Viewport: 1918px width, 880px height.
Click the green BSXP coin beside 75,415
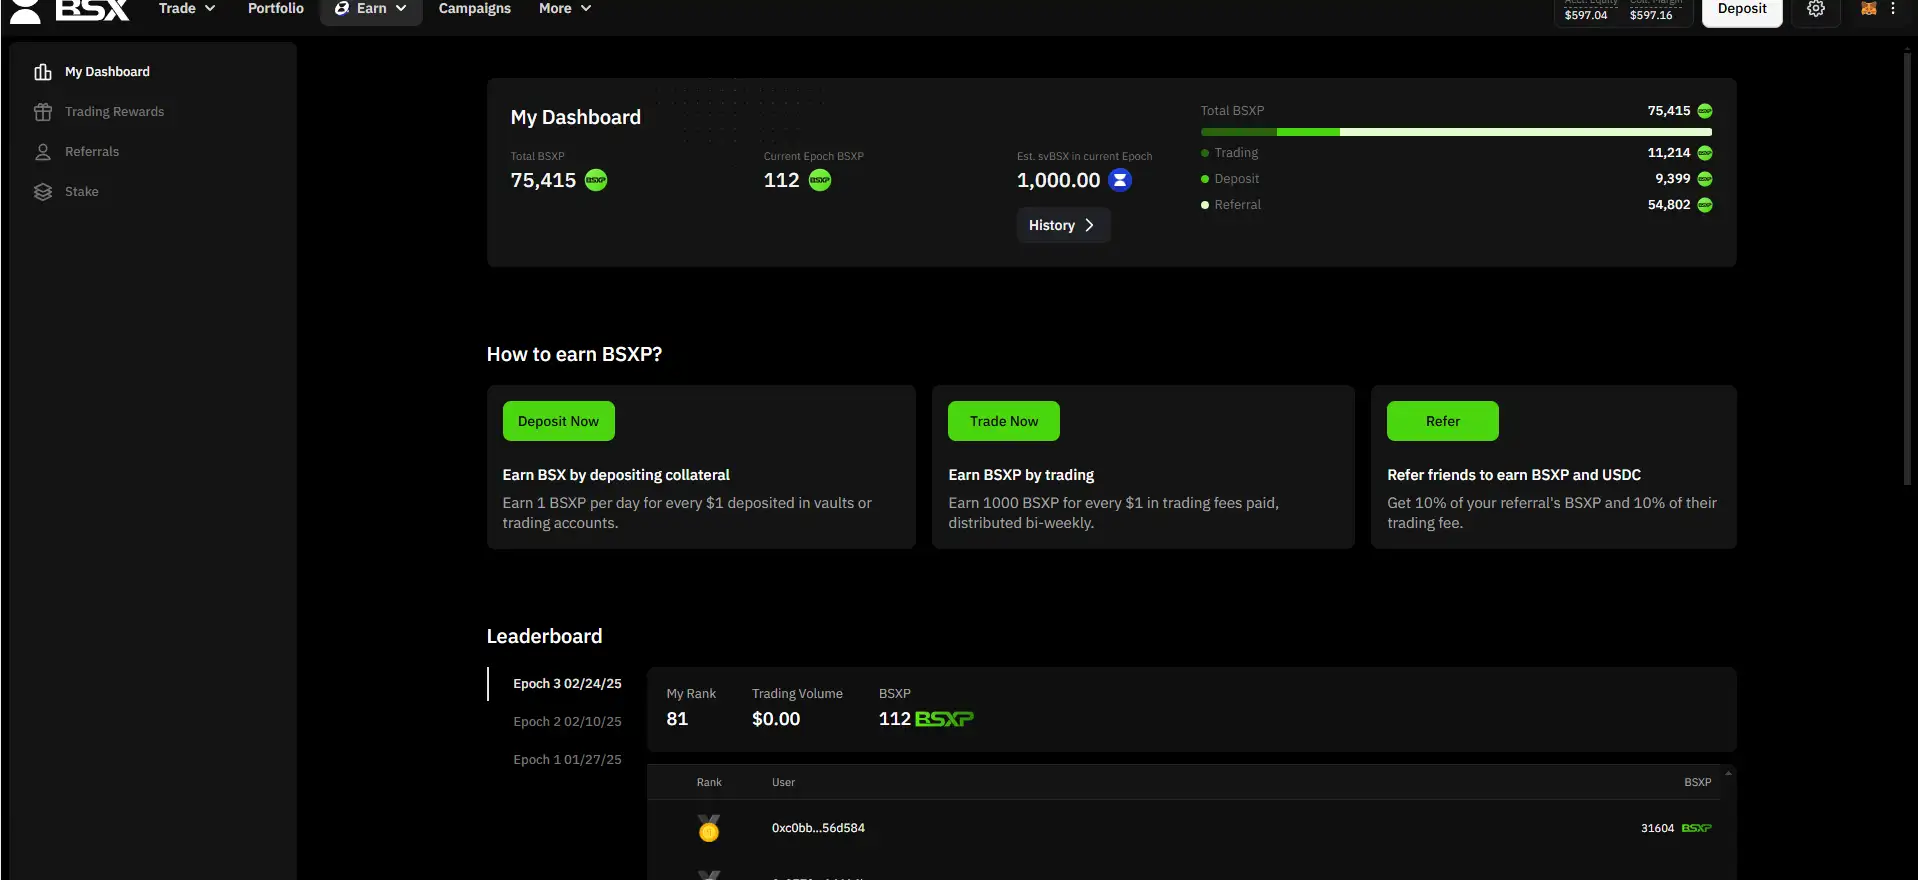point(596,180)
